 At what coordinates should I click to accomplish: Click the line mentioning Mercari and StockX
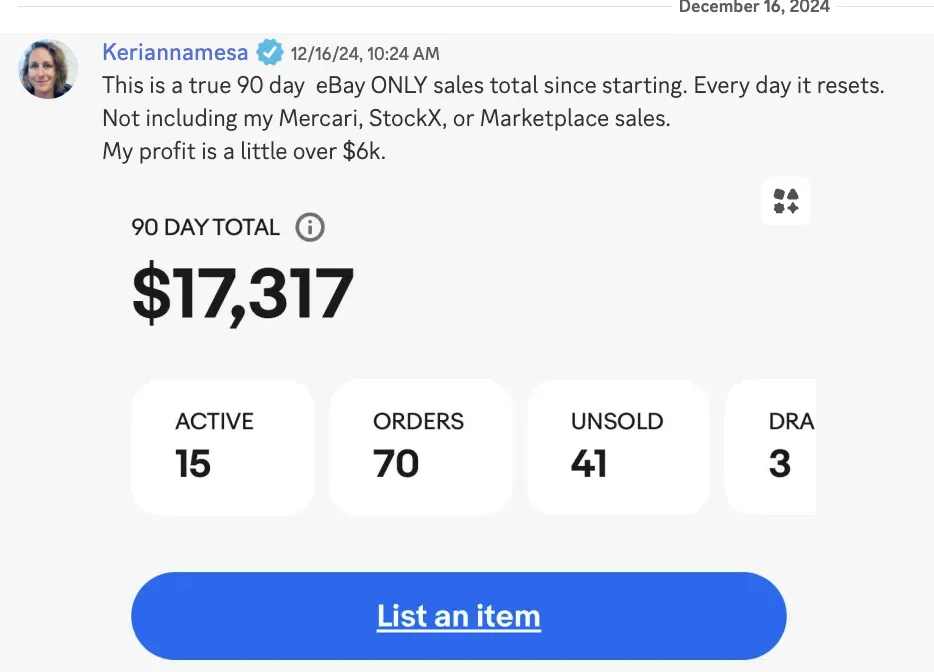click(x=386, y=119)
